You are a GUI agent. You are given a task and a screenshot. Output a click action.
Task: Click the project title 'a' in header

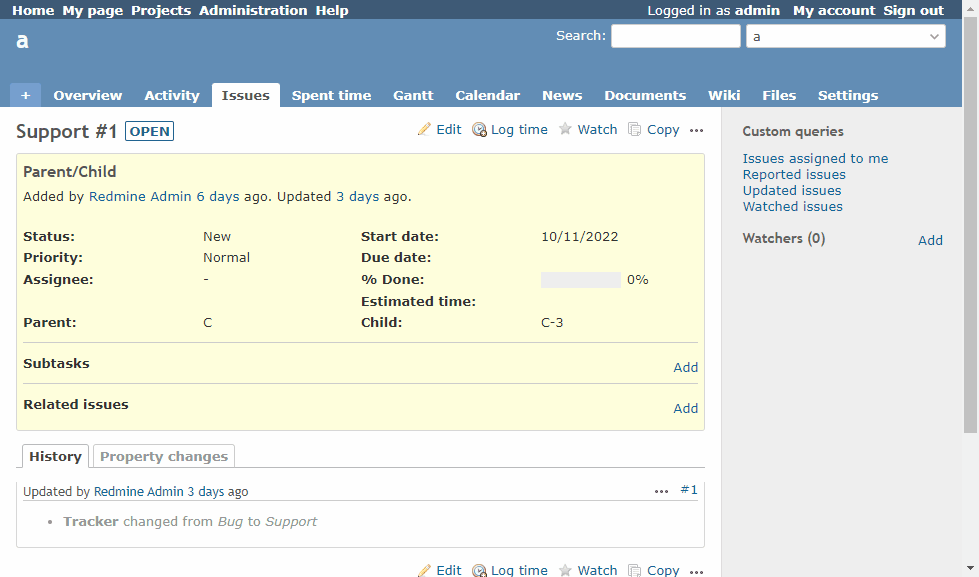pyautogui.click(x=22, y=41)
